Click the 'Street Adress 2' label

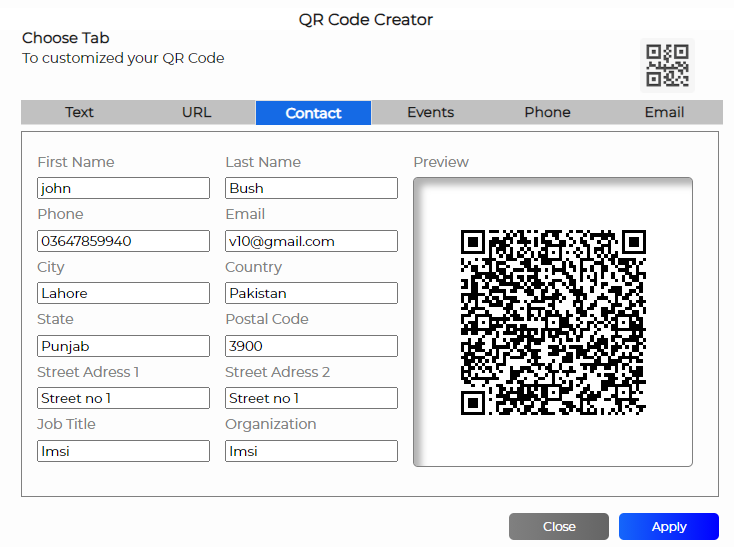pos(278,372)
